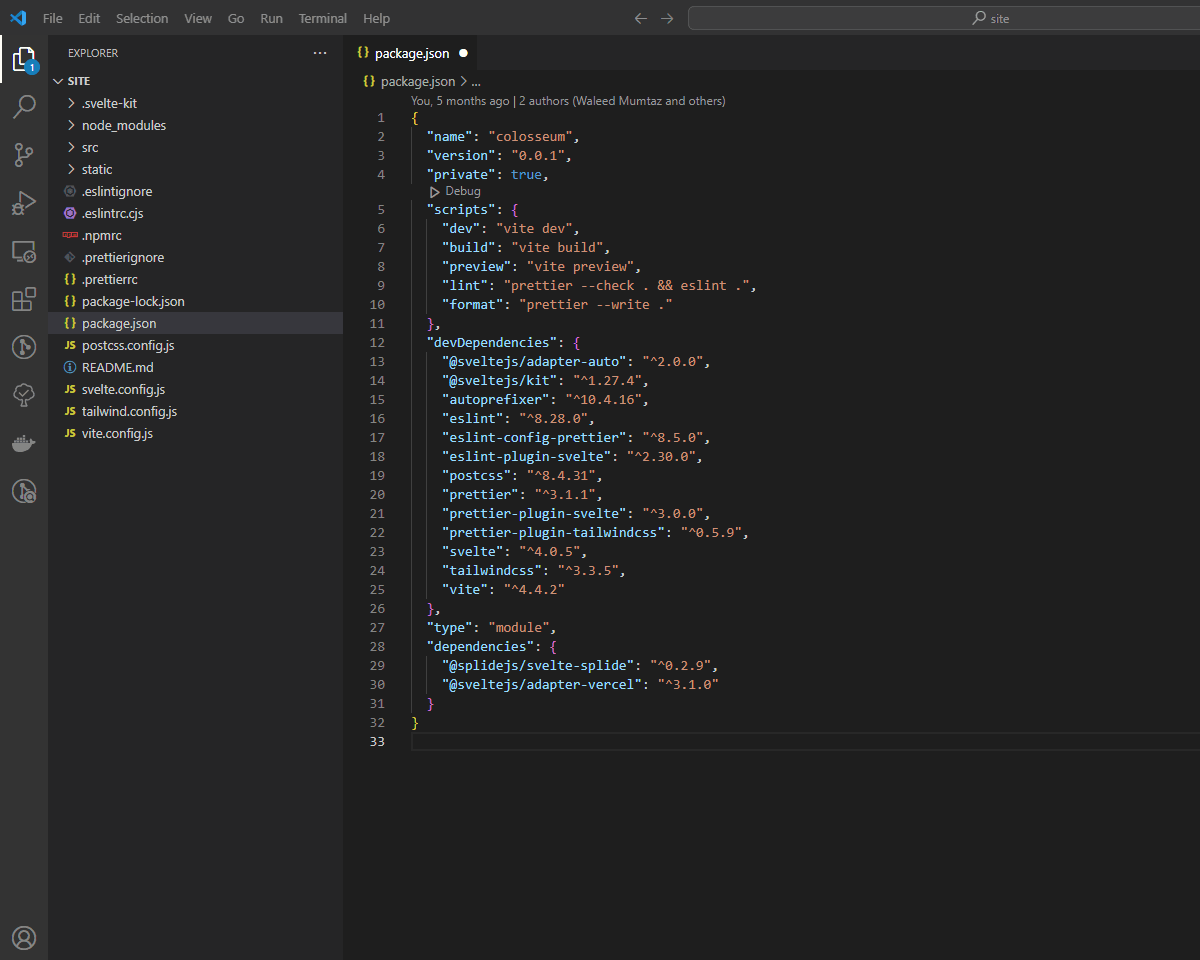Collapse the SITE root folder section

coord(78,81)
